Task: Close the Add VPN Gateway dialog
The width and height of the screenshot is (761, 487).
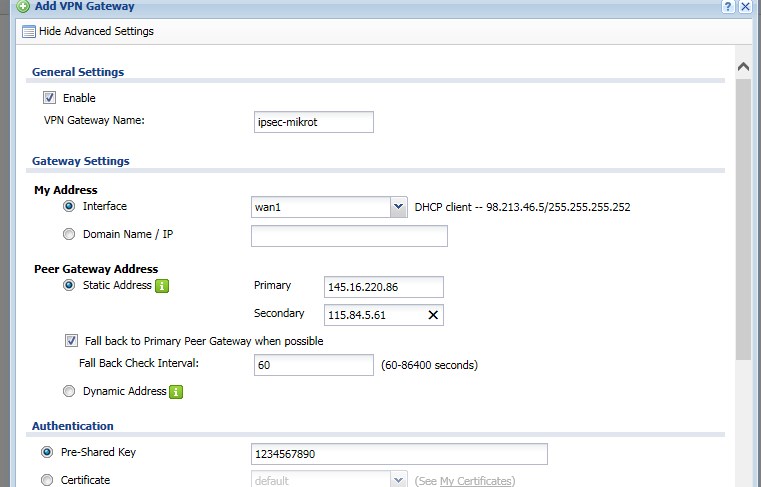Action: pyautogui.click(x=745, y=6)
